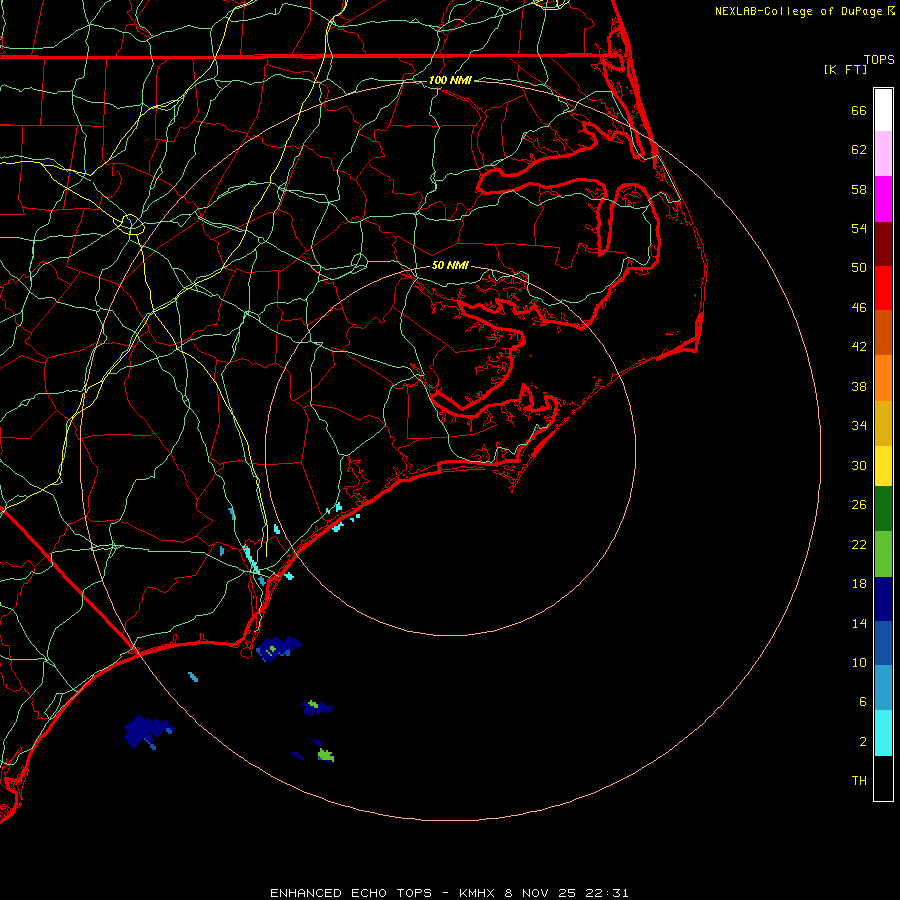Click the dark red 54 kft swatch
900x900 pixels.
point(883,243)
